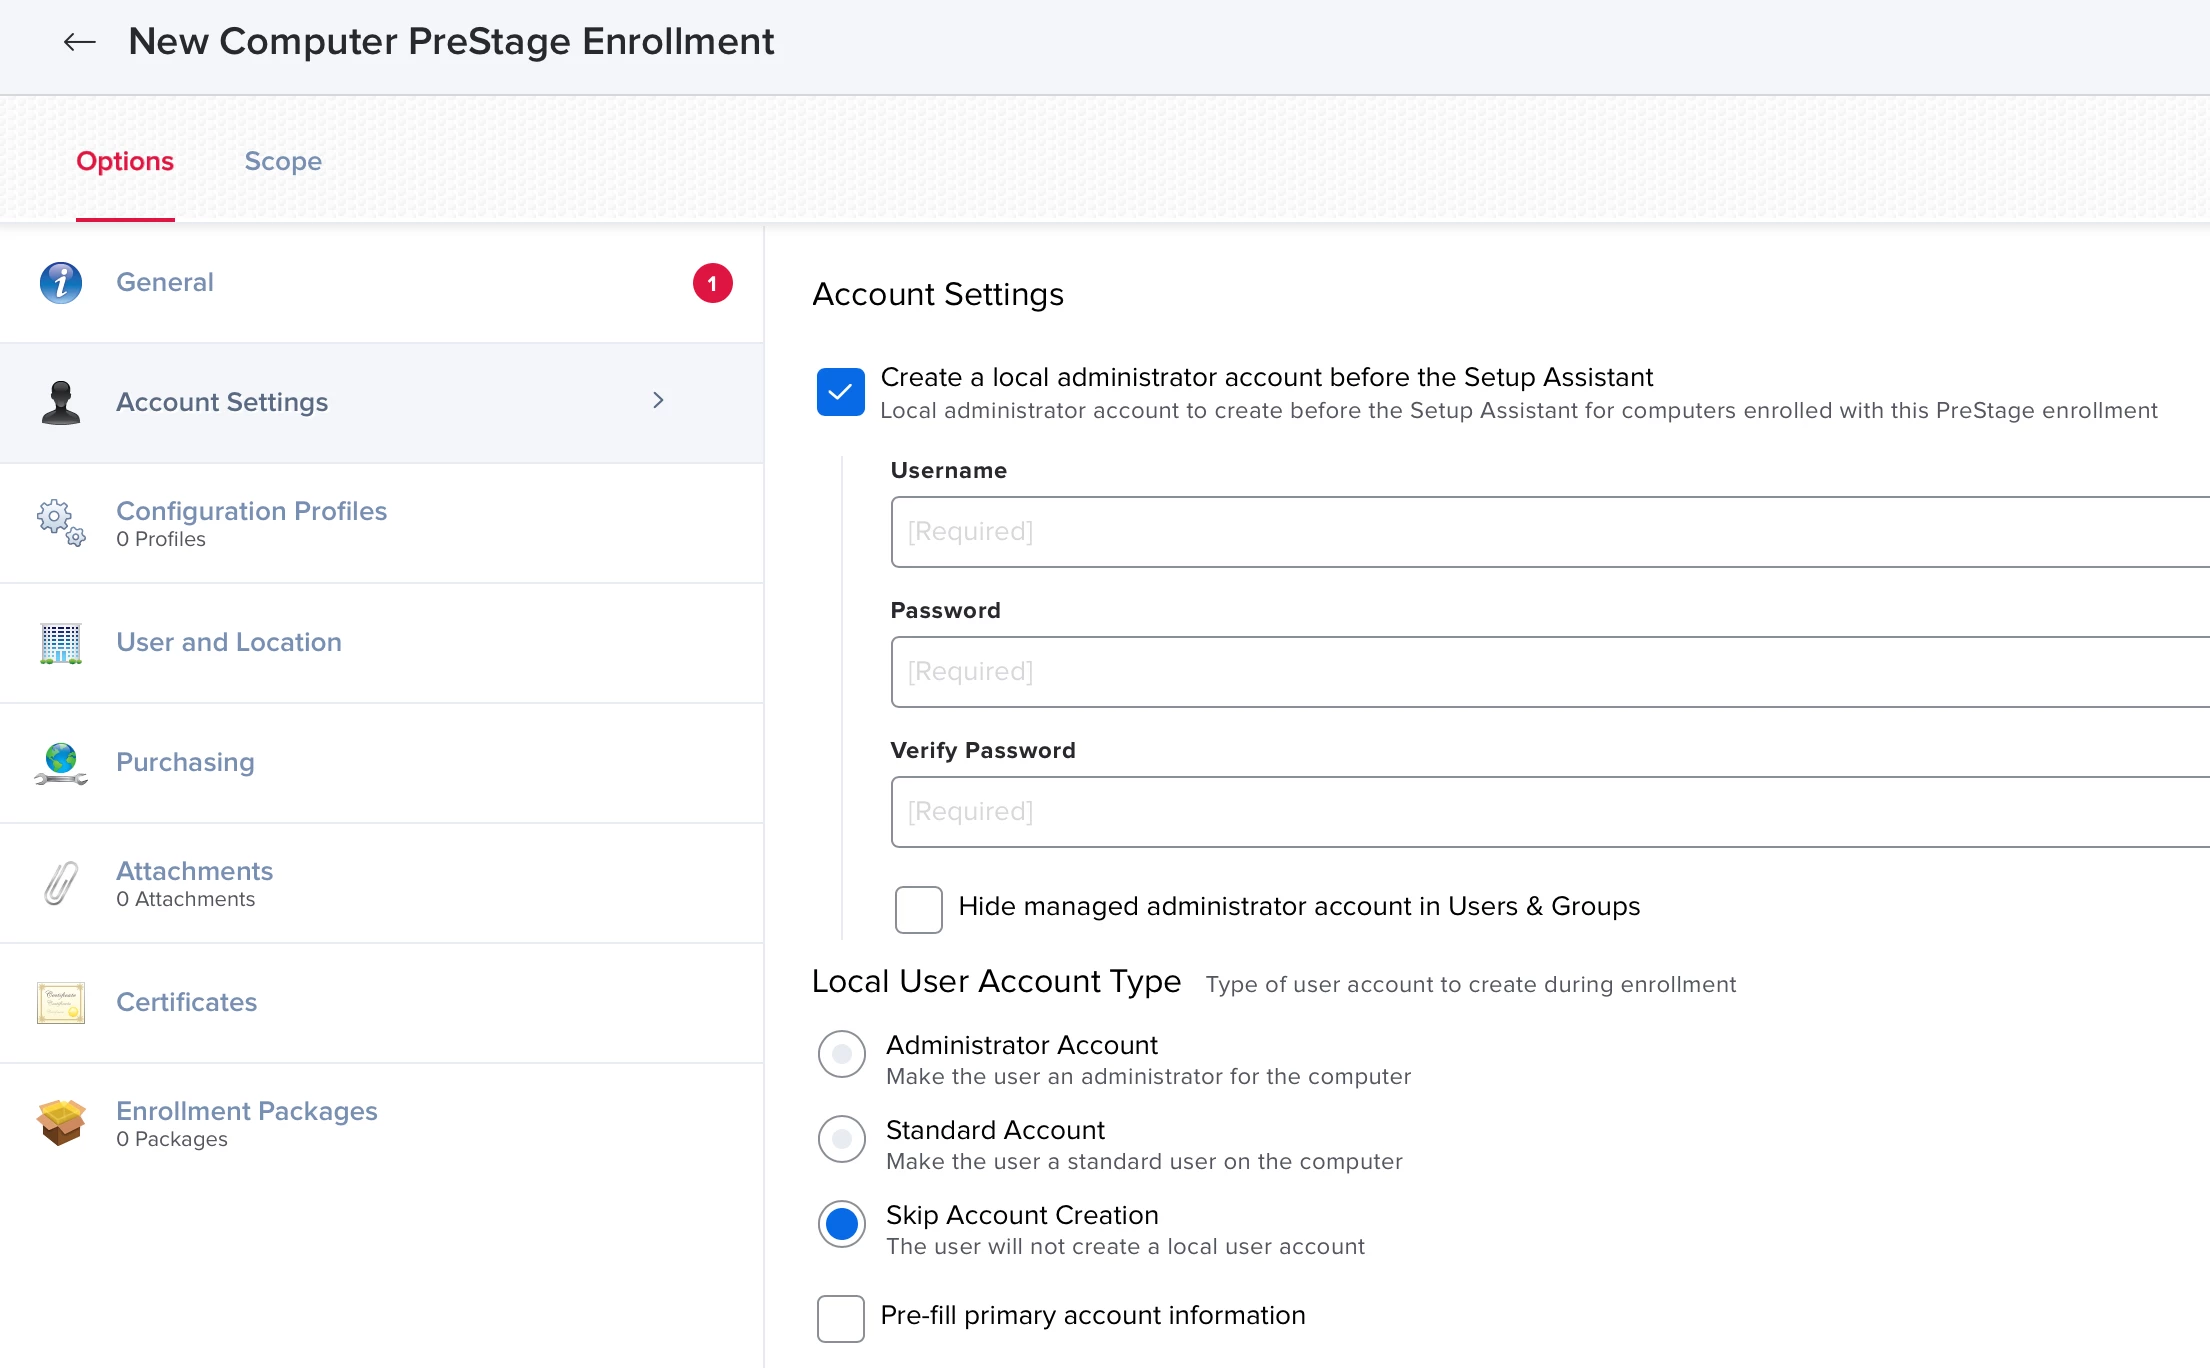The height and width of the screenshot is (1368, 2210).
Task: Select Administrator Account radio button
Action: point(841,1054)
